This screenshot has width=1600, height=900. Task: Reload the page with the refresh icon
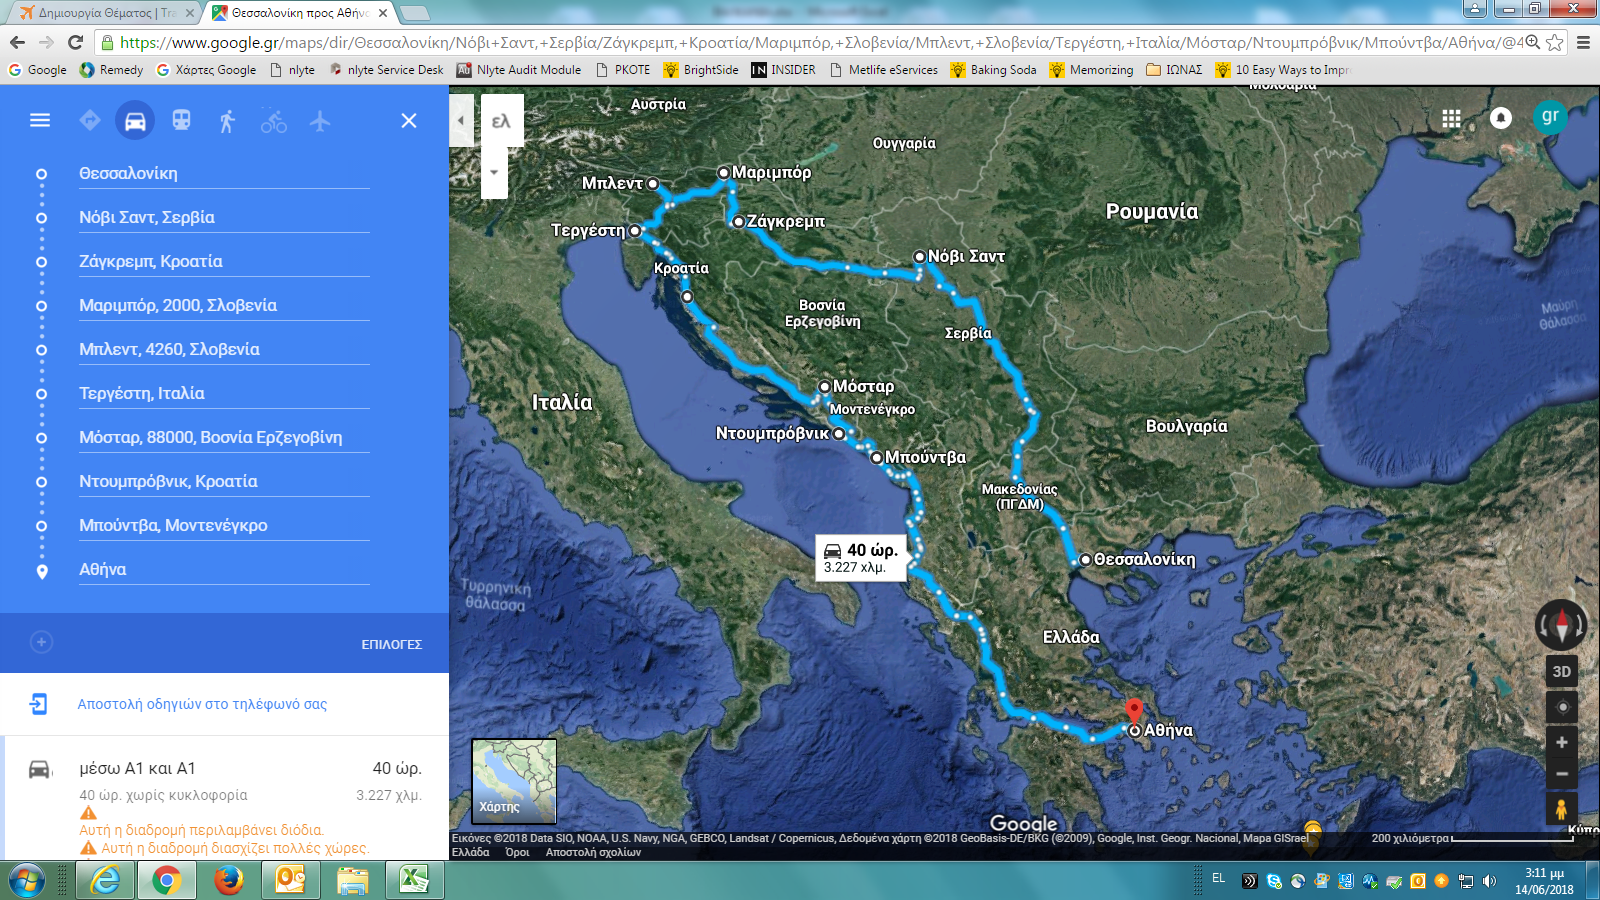(x=75, y=42)
